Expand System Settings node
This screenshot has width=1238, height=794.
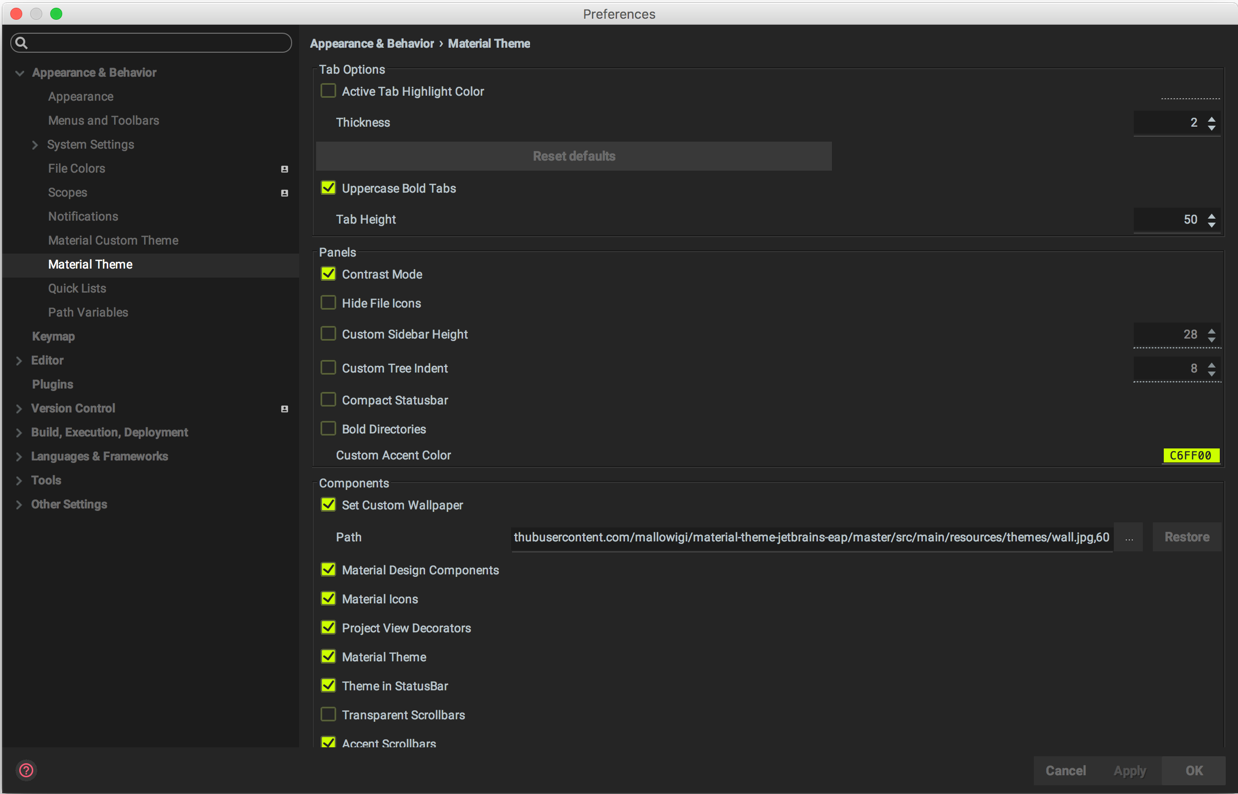coord(35,145)
